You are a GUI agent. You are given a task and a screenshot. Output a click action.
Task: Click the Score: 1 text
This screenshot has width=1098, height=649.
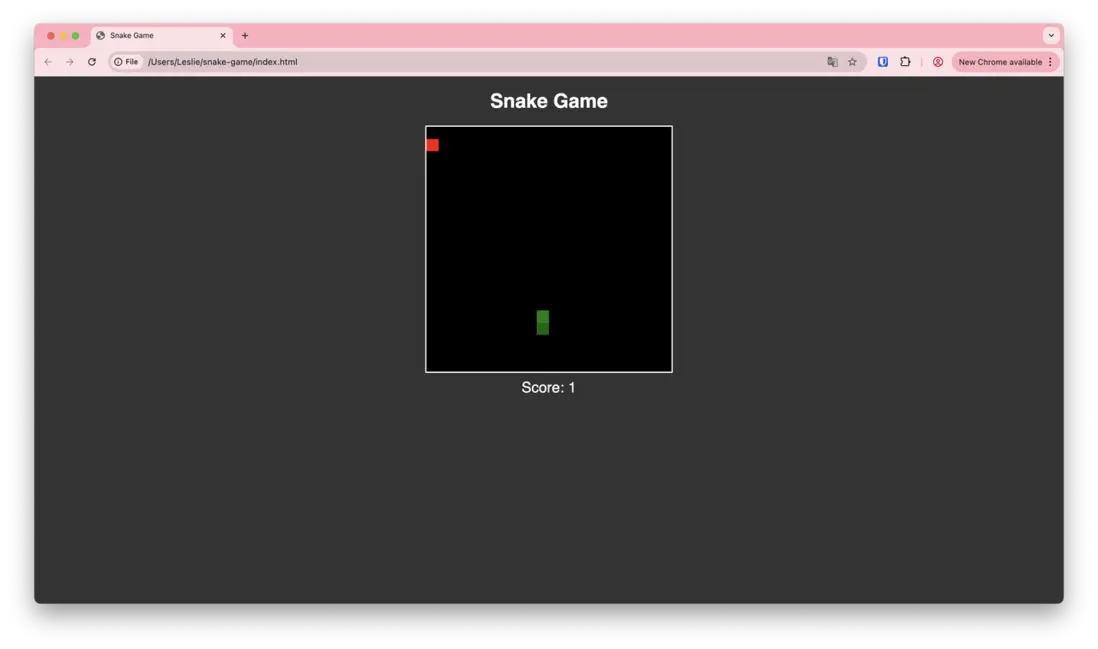pyautogui.click(x=548, y=387)
